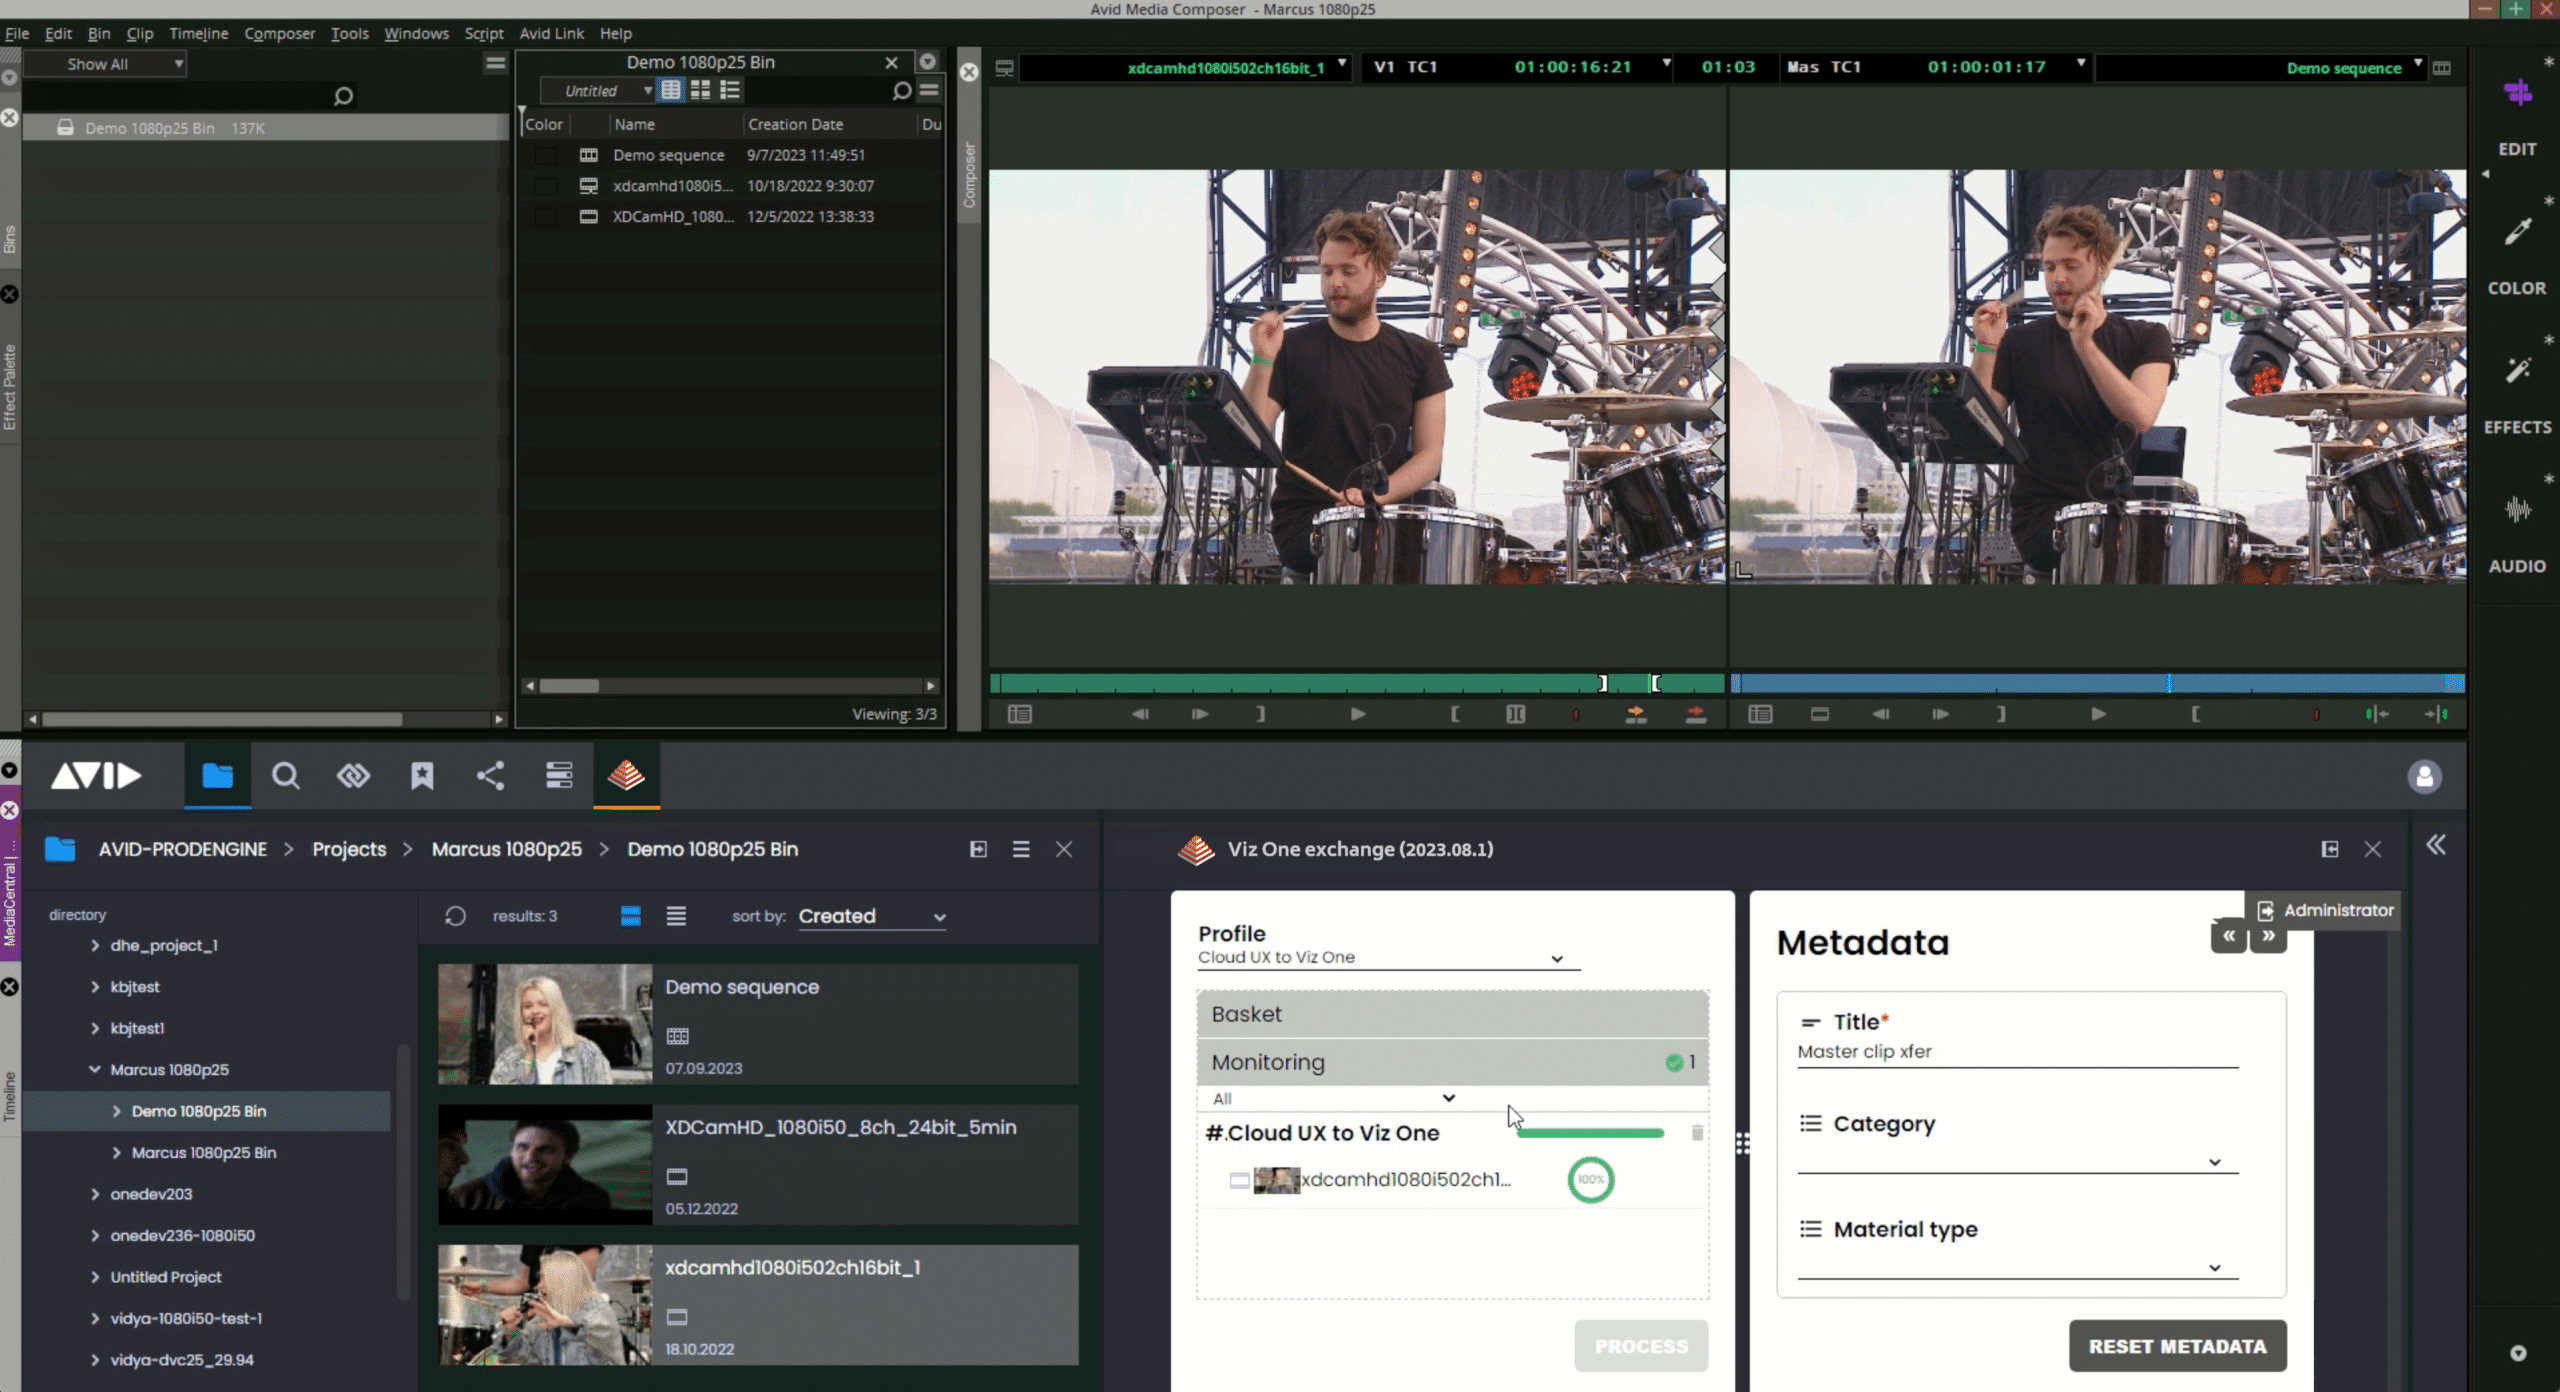Viewport: 2560px width, 1392px height.
Task: Switch the bin to frame view
Action: click(701, 90)
